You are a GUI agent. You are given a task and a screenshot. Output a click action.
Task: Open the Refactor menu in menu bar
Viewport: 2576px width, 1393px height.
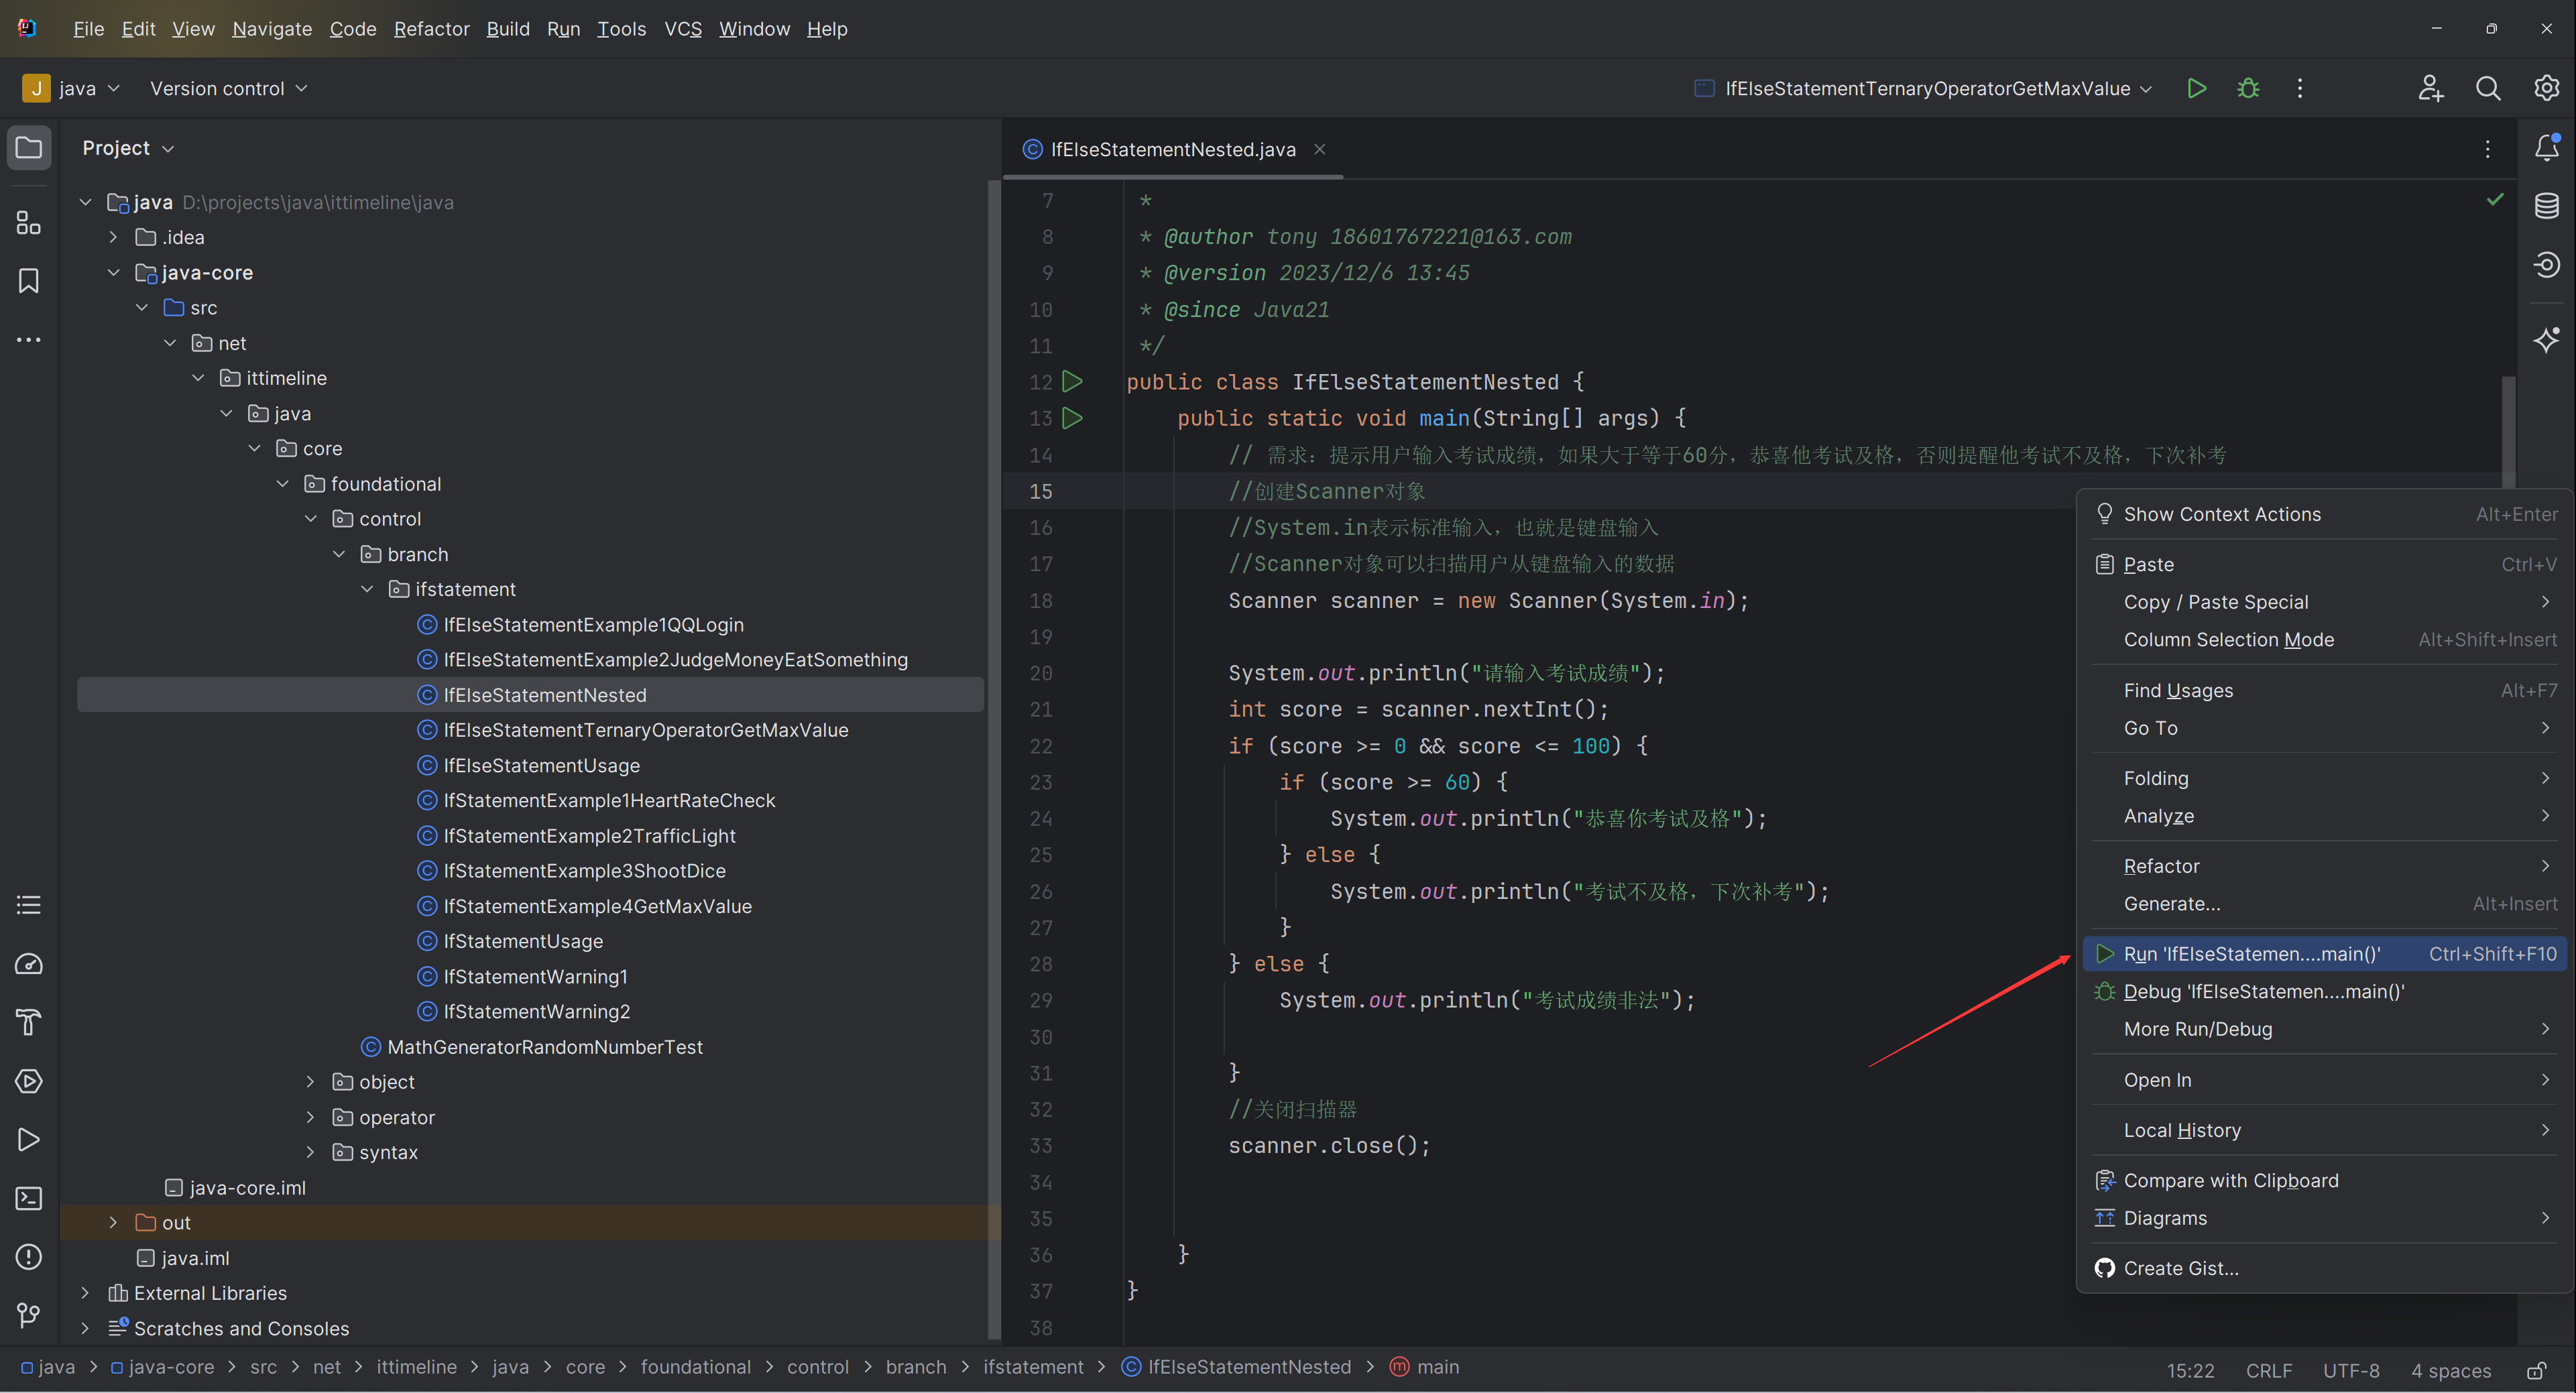(431, 29)
